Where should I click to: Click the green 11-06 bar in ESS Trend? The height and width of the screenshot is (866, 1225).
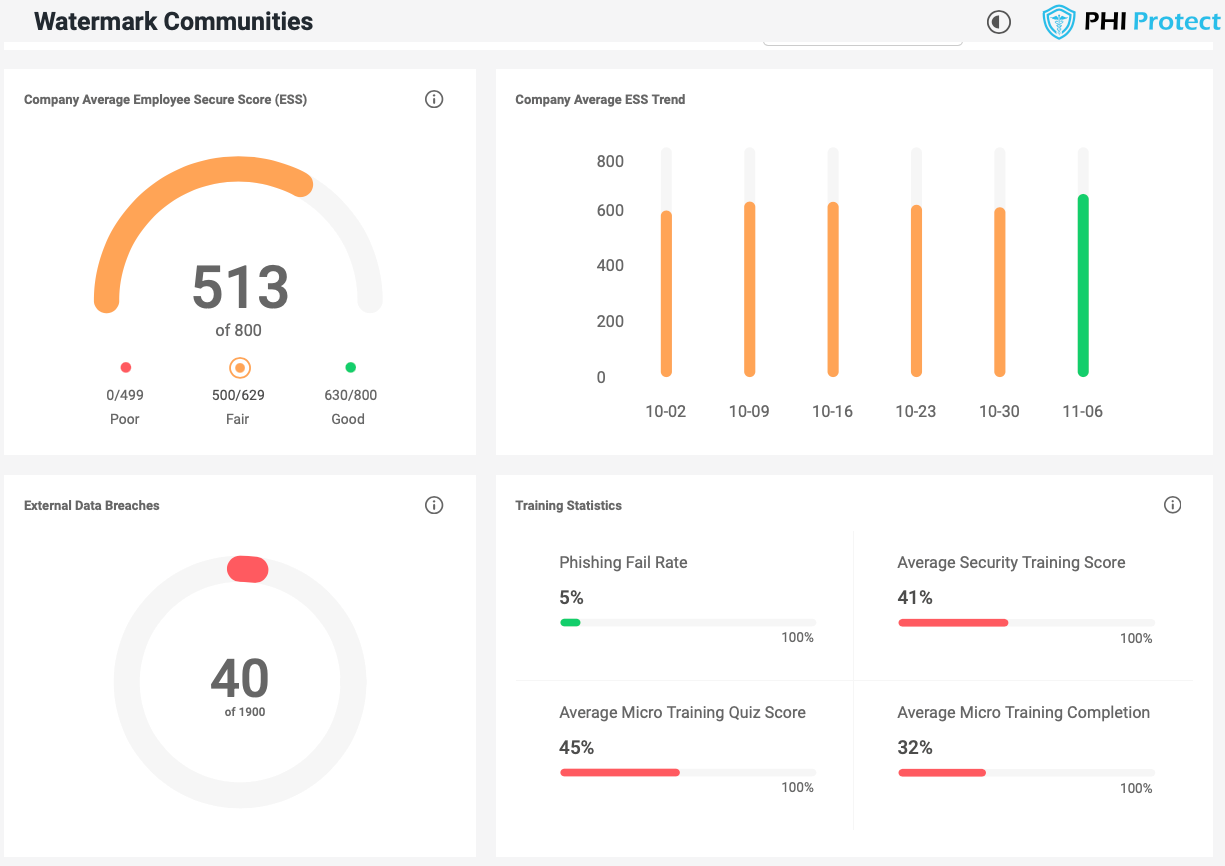[1083, 286]
